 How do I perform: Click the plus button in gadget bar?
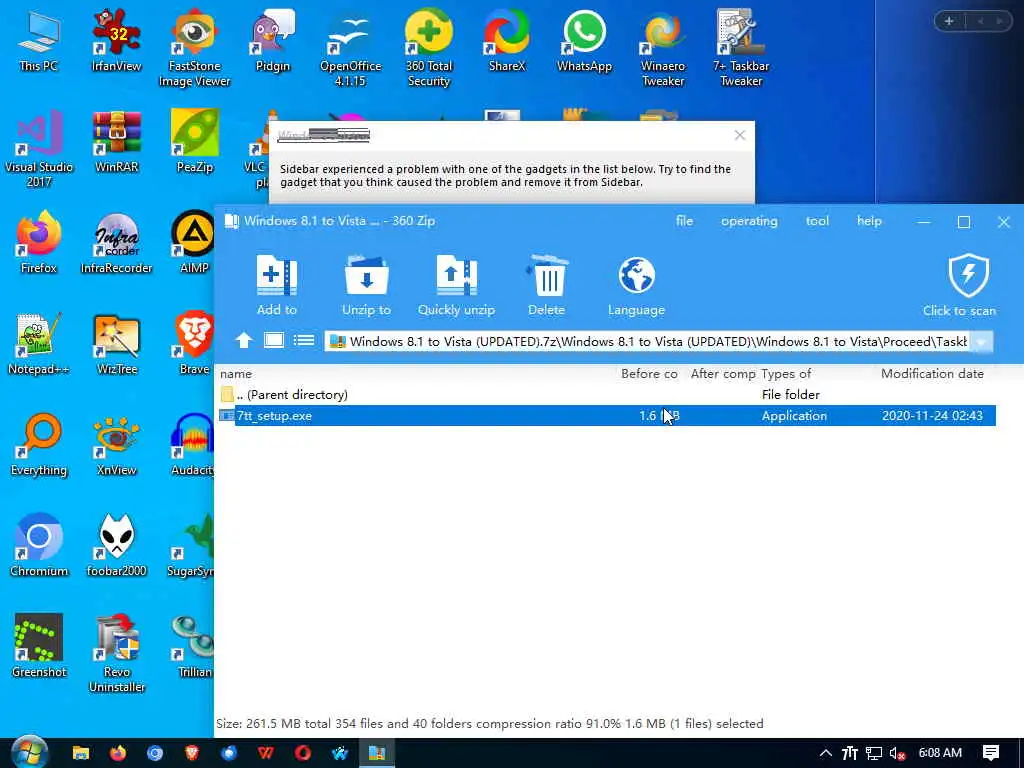(x=948, y=21)
